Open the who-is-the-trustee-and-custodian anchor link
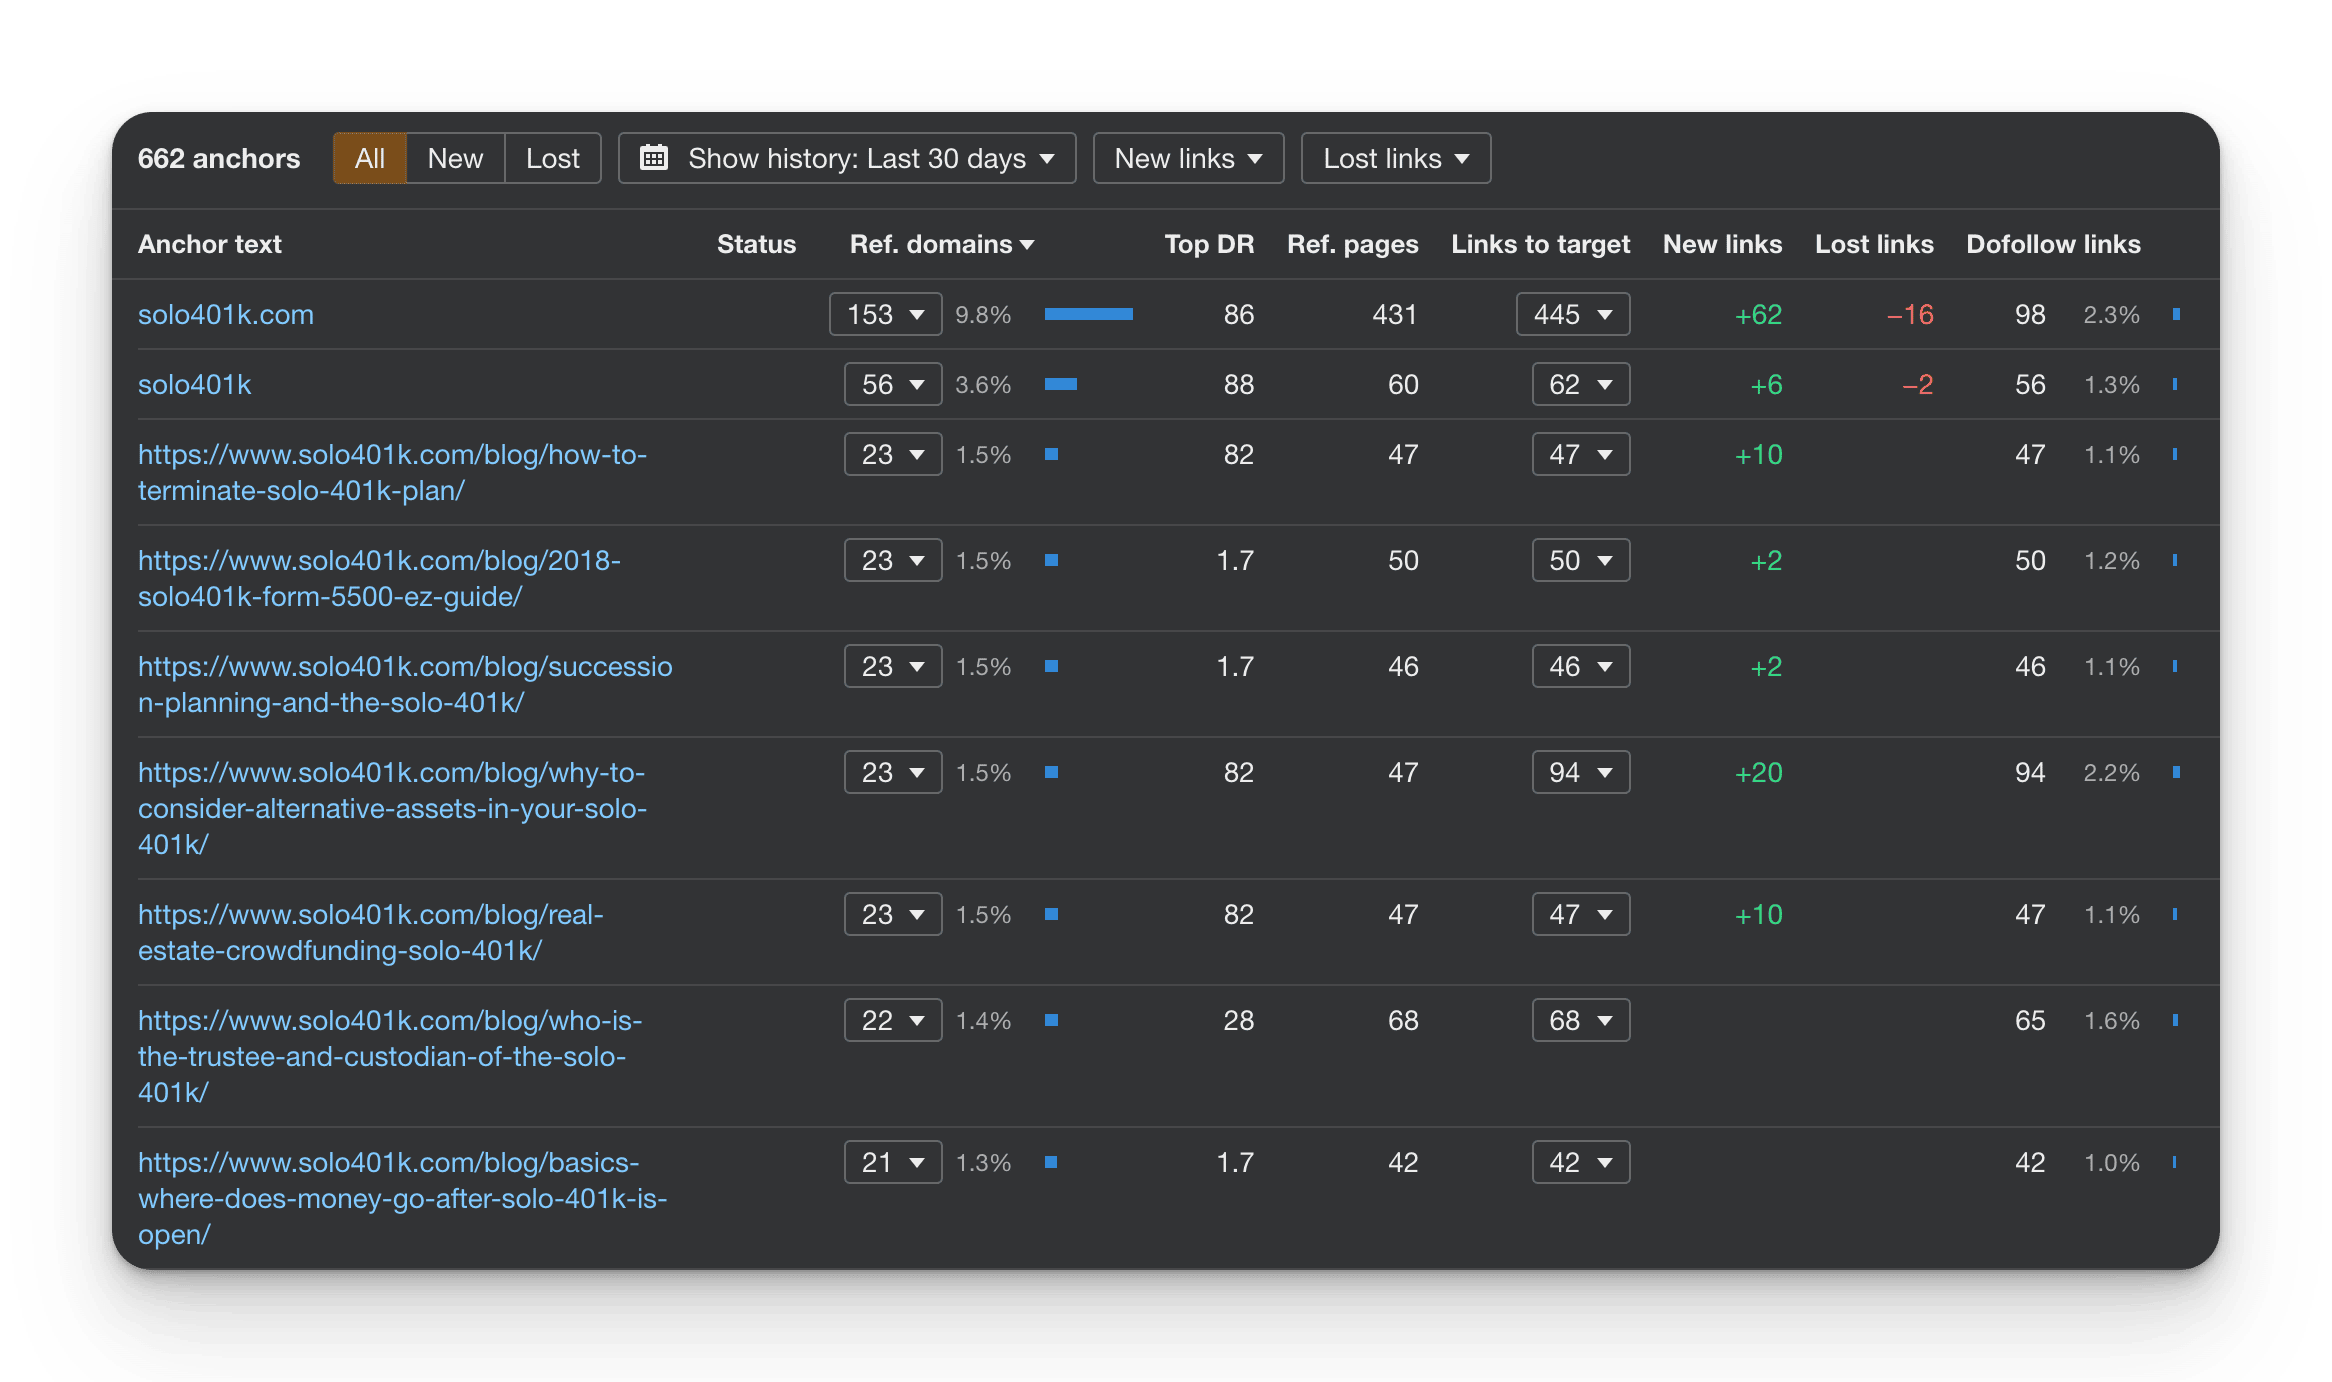This screenshot has height=1382, width=2332. click(390, 1056)
